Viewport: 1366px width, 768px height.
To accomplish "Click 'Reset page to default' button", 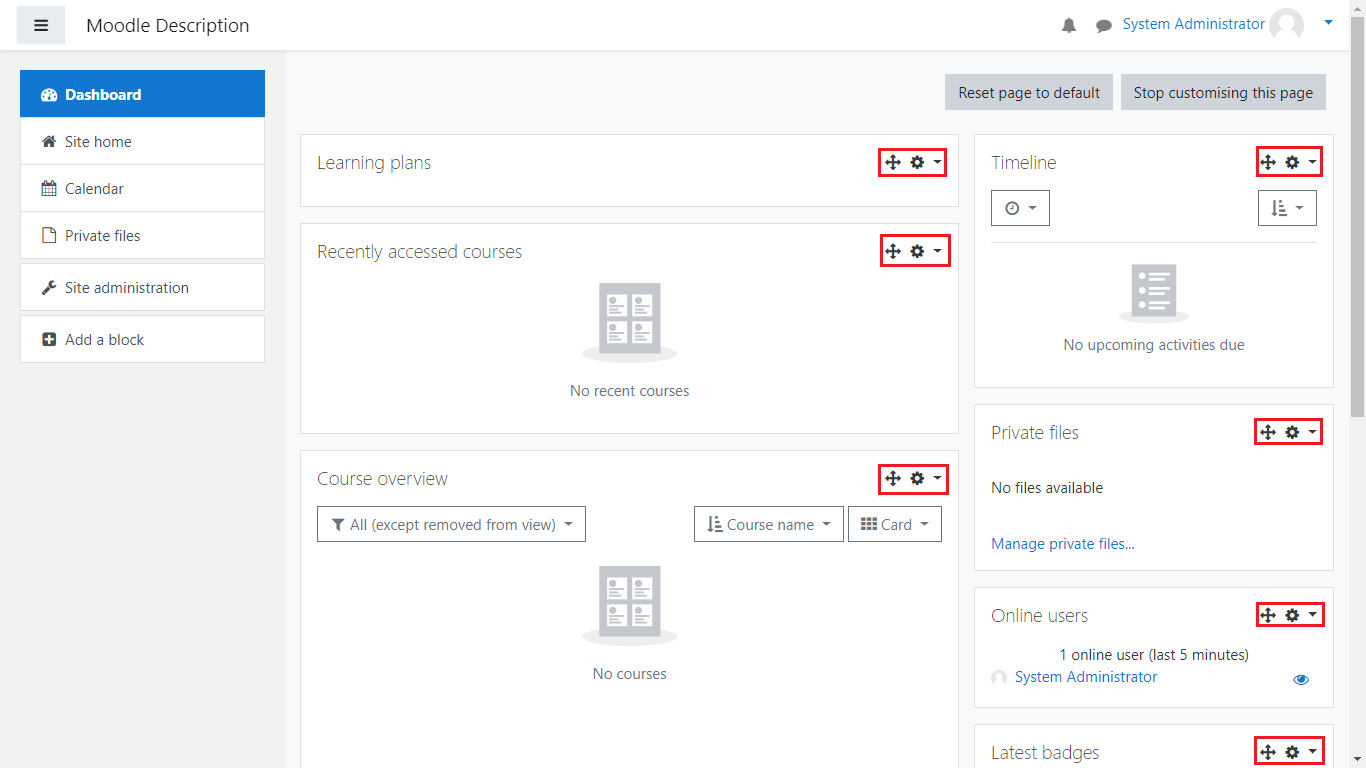I will (x=1029, y=92).
